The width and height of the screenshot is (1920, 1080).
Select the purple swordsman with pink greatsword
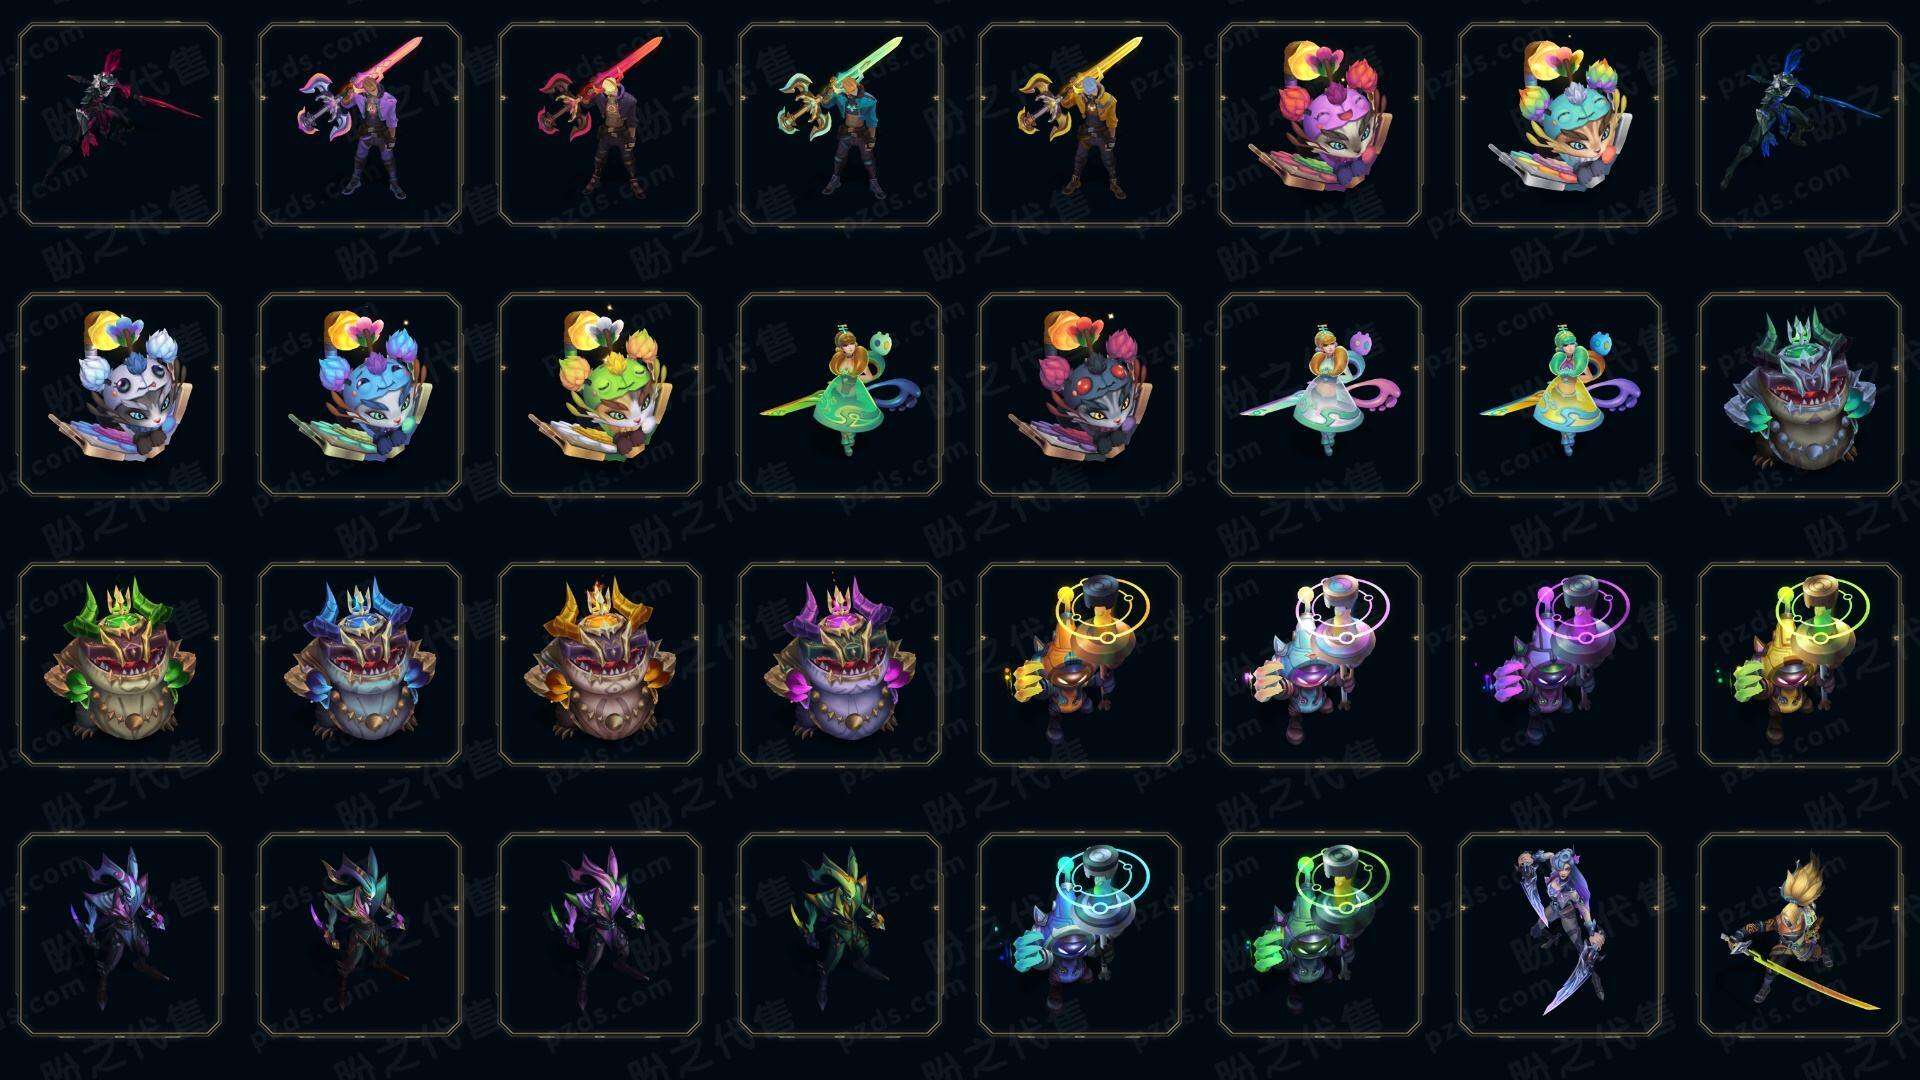[x=360, y=125]
